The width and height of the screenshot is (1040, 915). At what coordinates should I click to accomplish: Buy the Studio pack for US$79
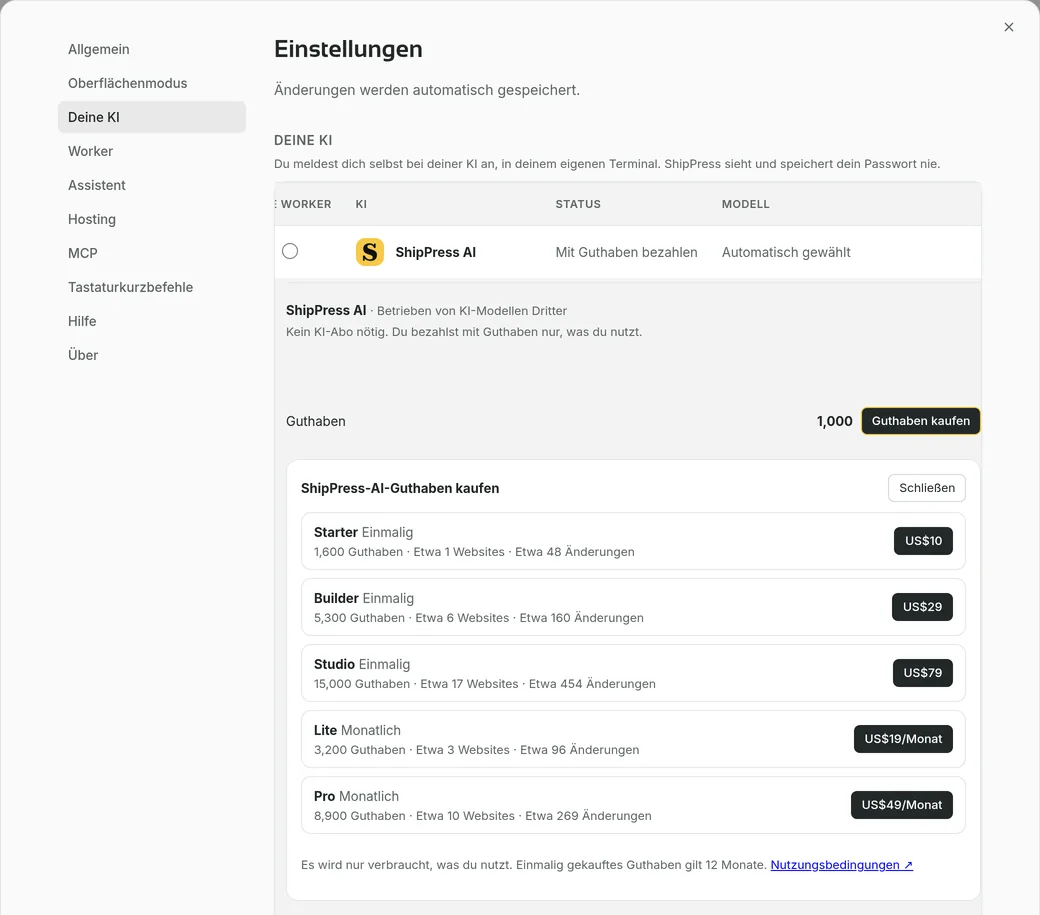(x=923, y=673)
